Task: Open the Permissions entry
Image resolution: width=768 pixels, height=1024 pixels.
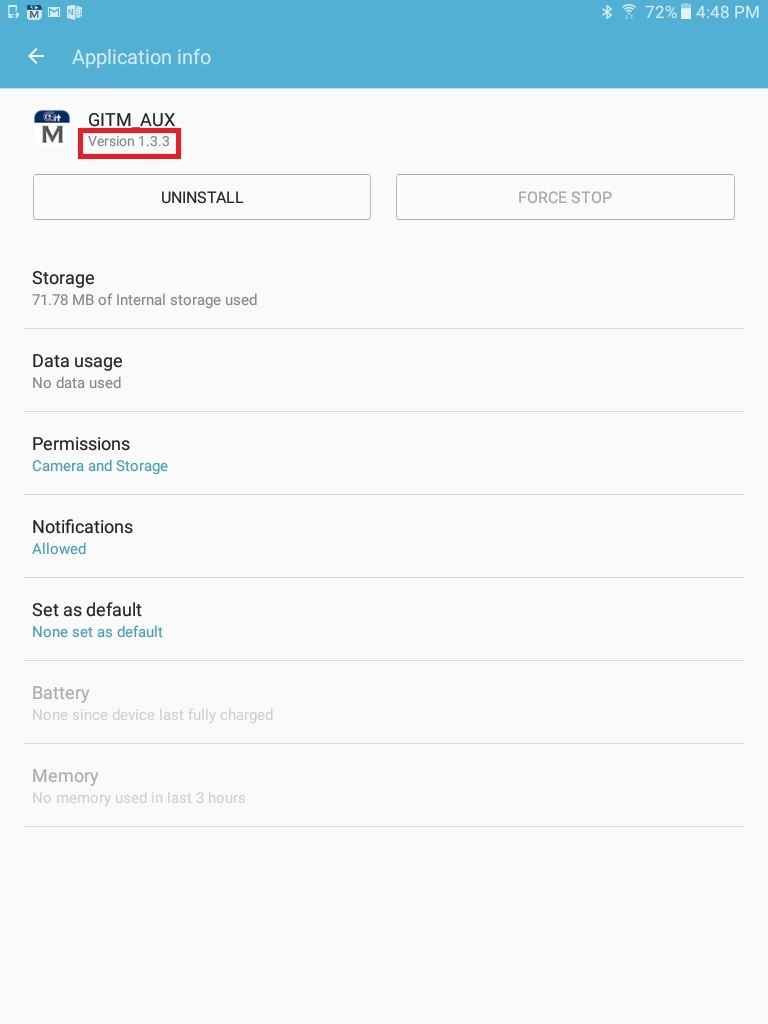Action: pos(384,454)
